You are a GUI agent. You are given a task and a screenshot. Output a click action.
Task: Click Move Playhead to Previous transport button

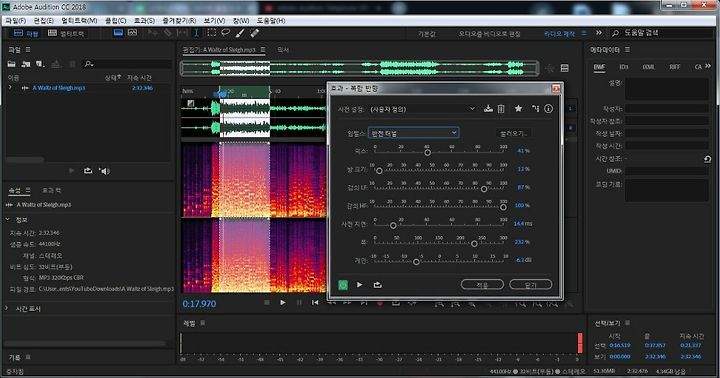(315, 303)
